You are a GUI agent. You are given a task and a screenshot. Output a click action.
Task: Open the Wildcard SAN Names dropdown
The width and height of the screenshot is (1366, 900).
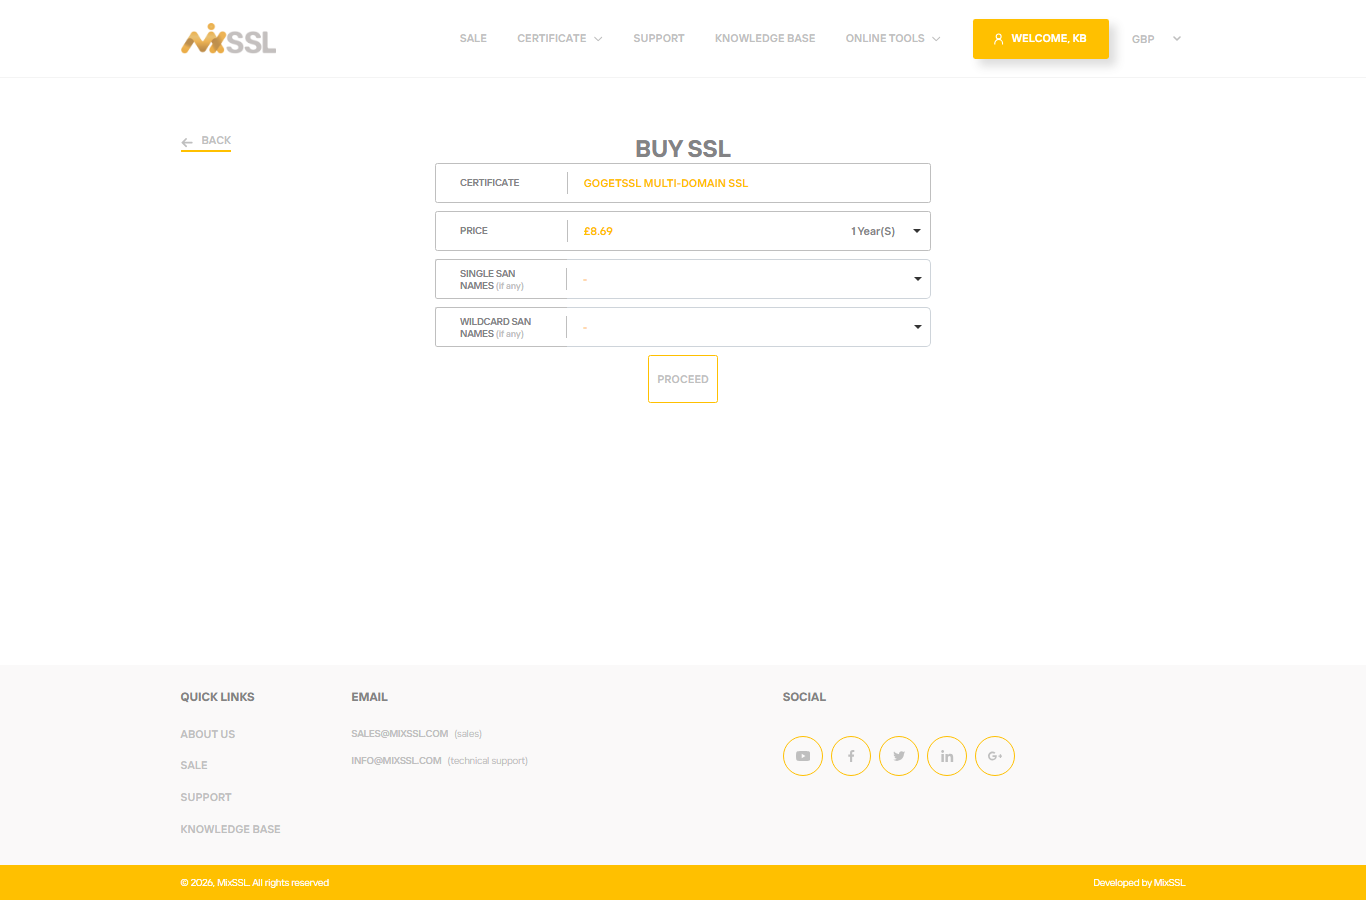[749, 327]
